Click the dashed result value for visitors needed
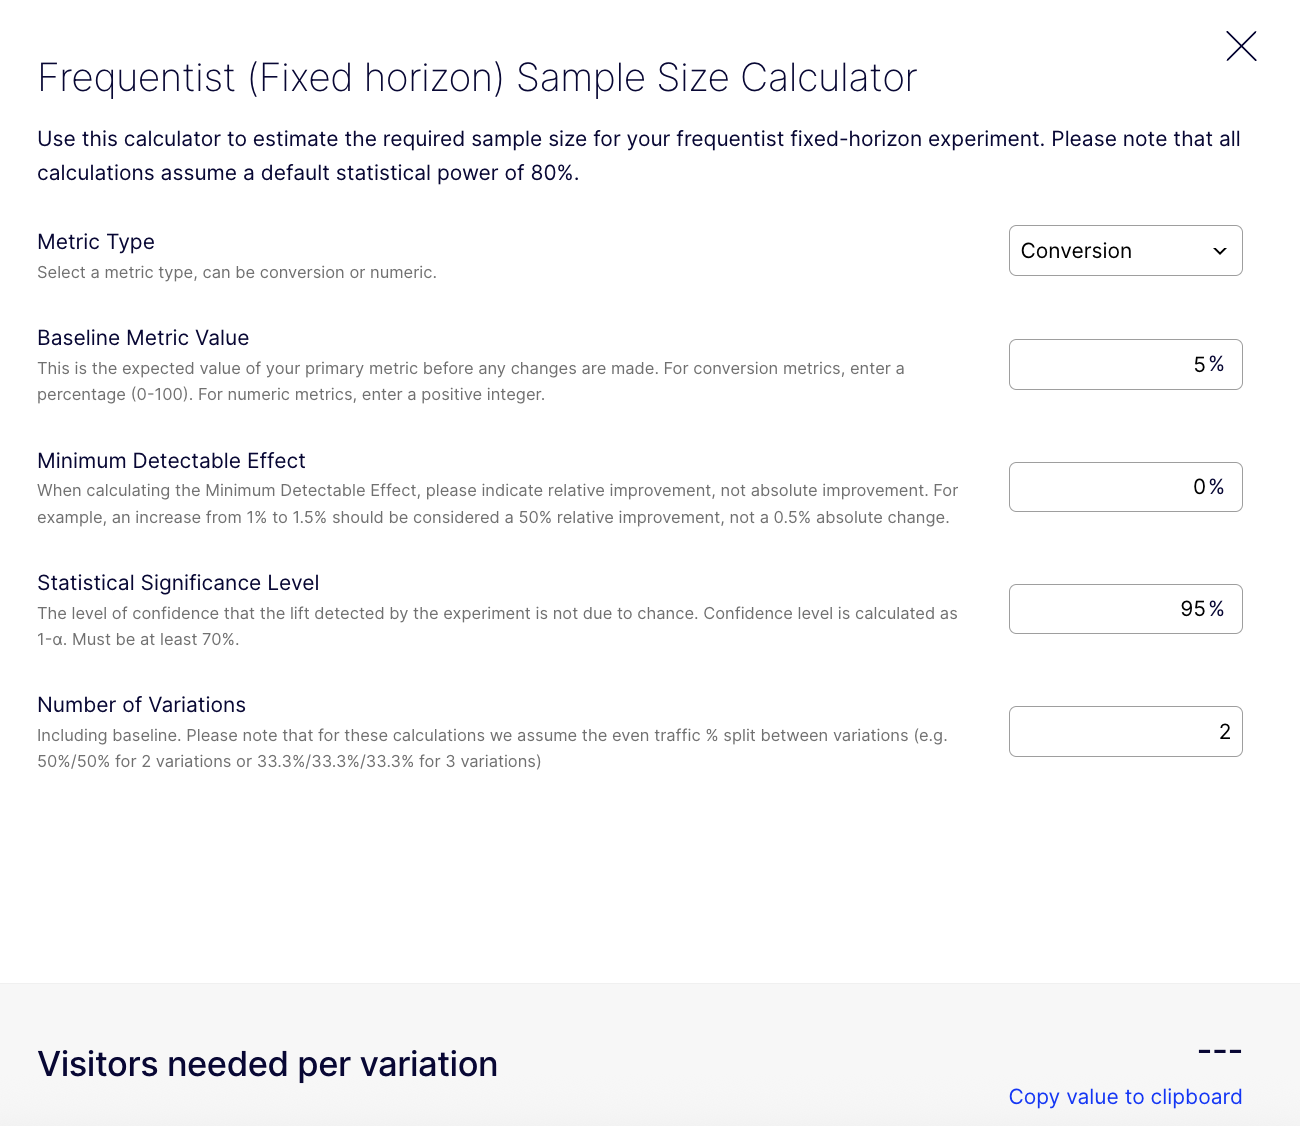 pos(1219,1051)
